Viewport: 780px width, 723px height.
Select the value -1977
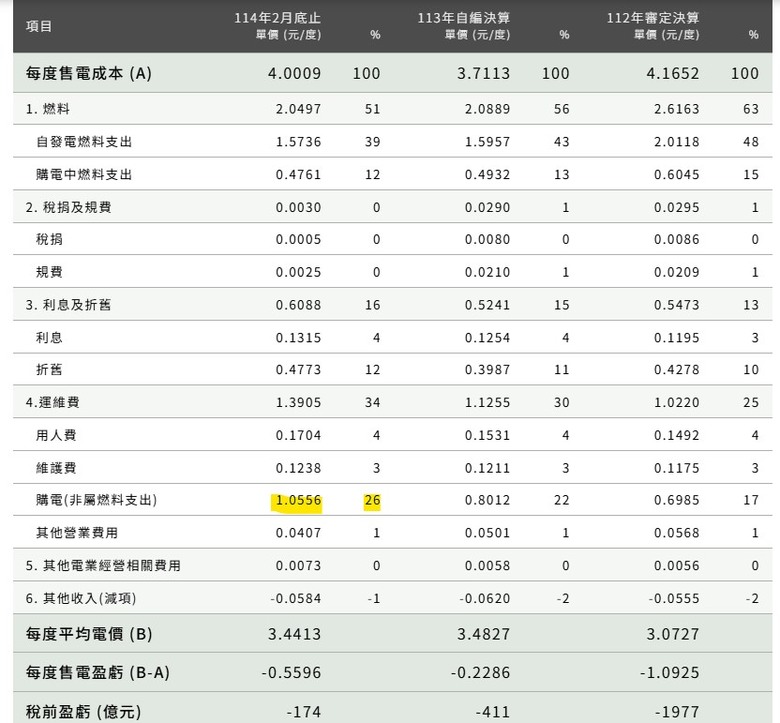[x=677, y=712]
